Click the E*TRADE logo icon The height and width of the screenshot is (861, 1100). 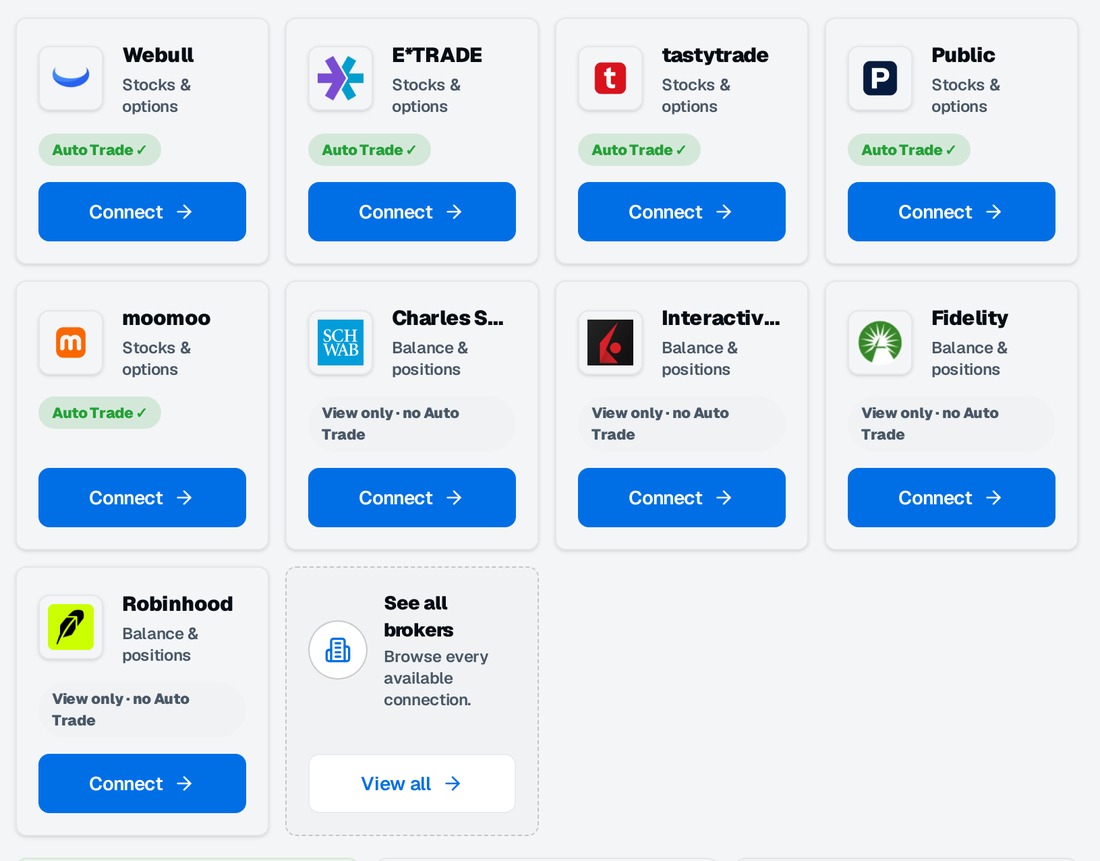(340, 78)
